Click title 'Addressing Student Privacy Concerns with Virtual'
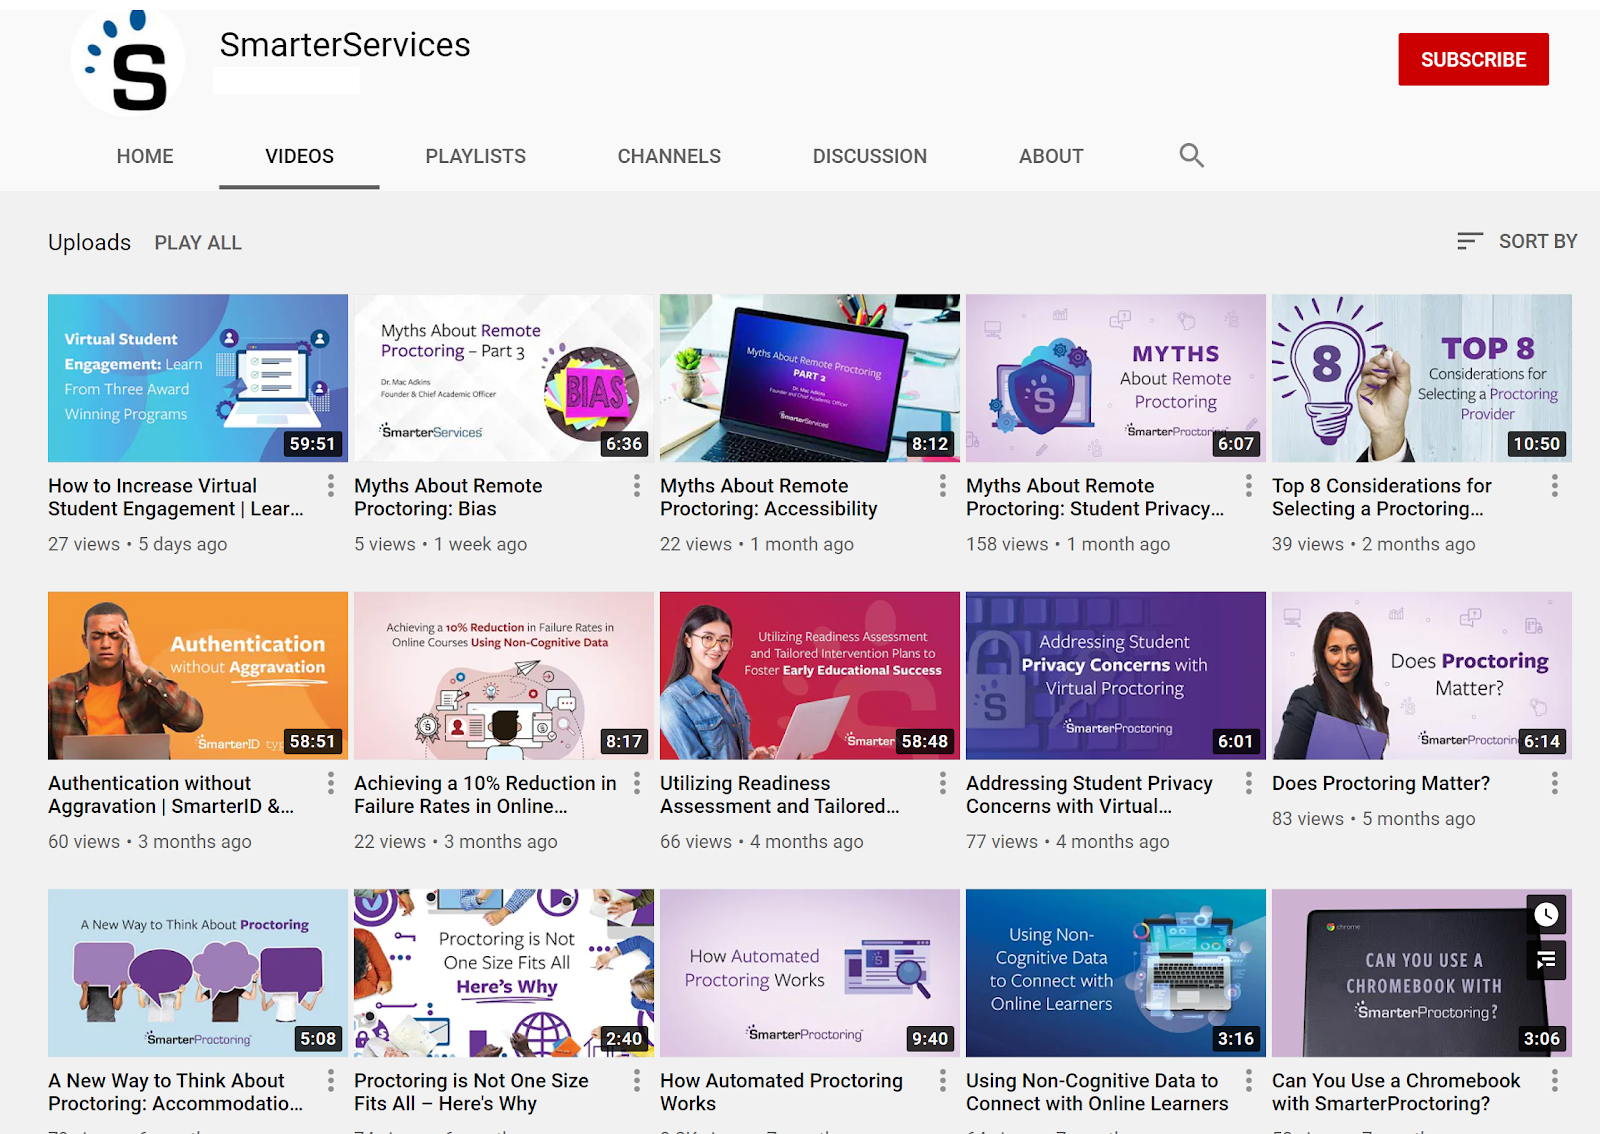Viewport: 1600px width, 1134px height. (1089, 795)
